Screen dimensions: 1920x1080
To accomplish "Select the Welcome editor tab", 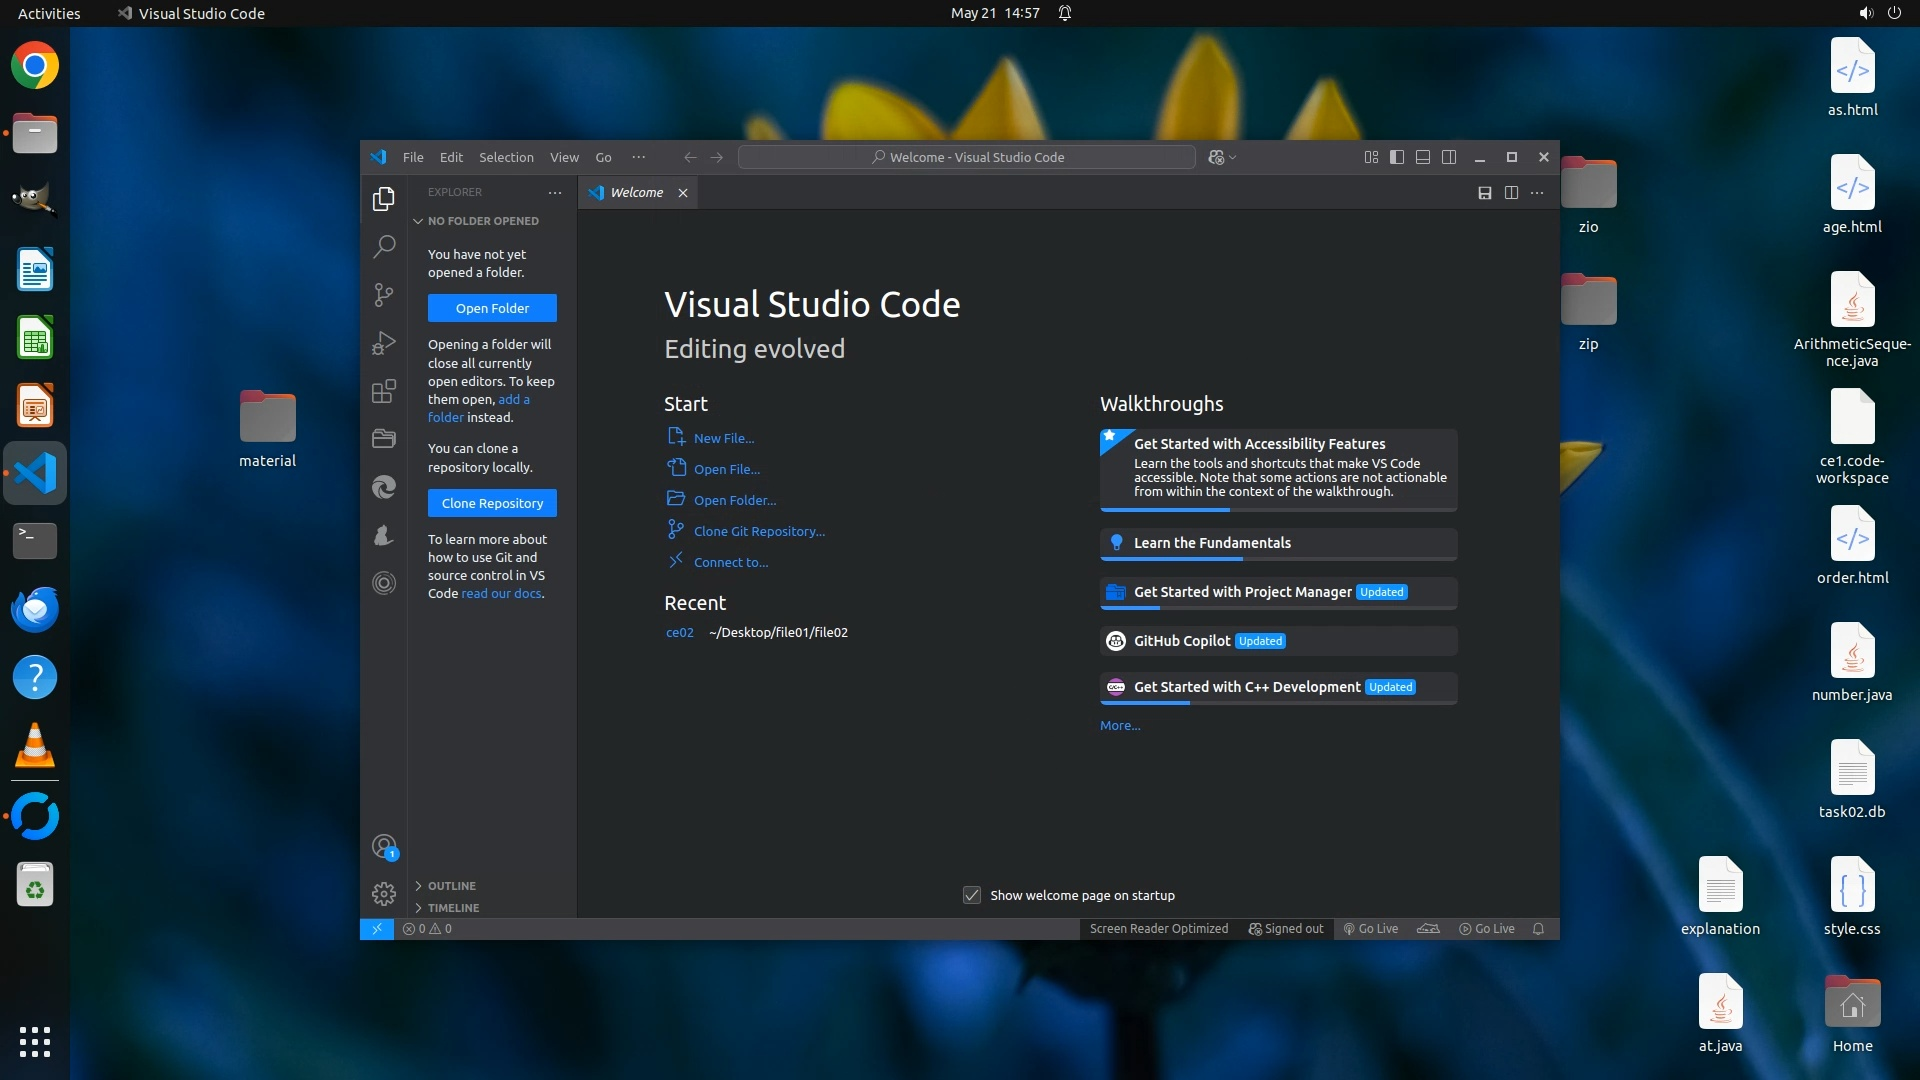I will pos(636,193).
